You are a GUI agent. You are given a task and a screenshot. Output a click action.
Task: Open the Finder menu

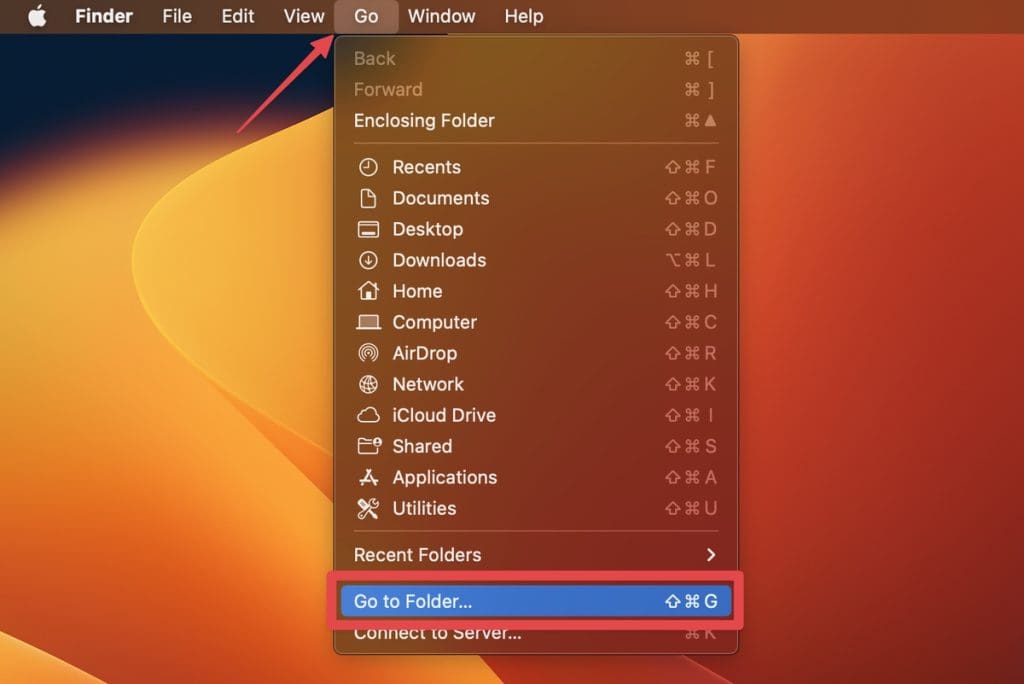coord(104,16)
